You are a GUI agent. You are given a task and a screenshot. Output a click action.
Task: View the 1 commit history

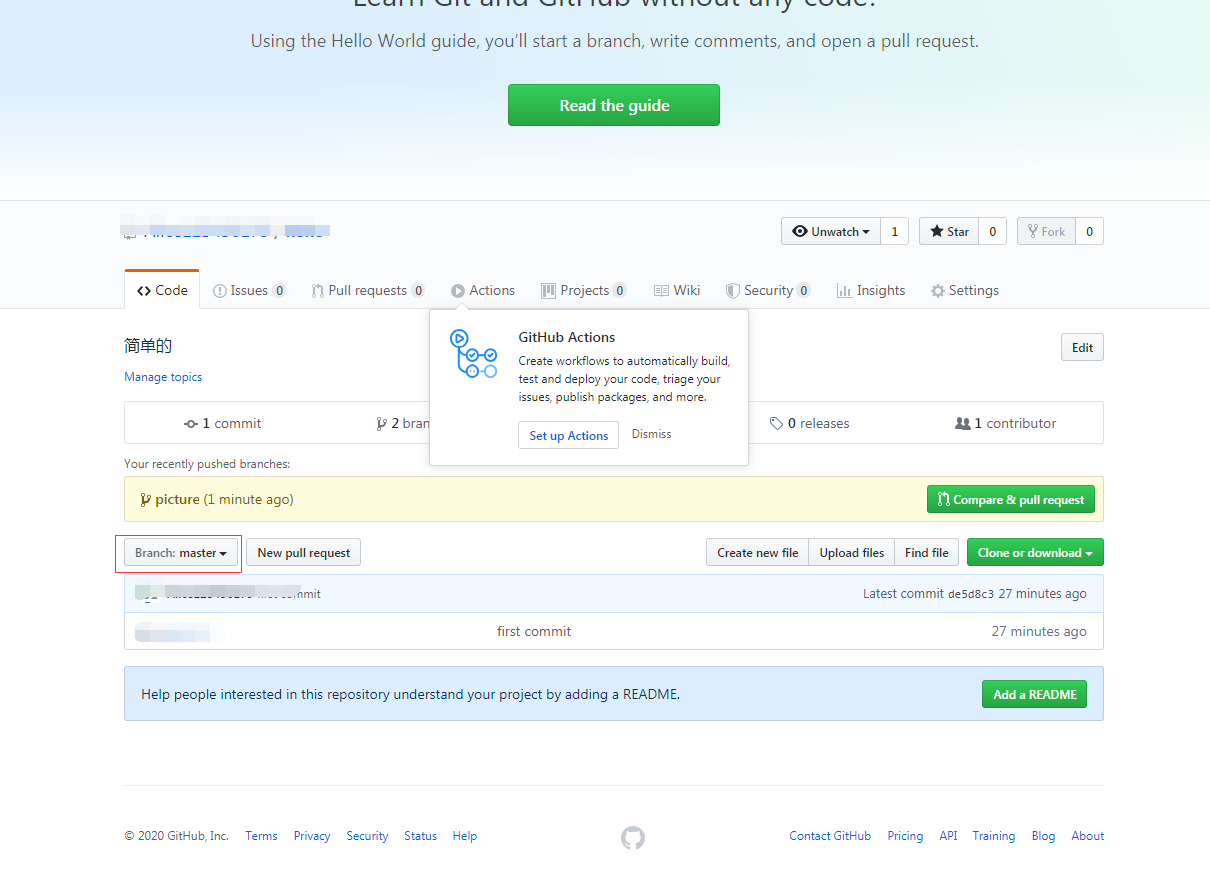tap(223, 423)
